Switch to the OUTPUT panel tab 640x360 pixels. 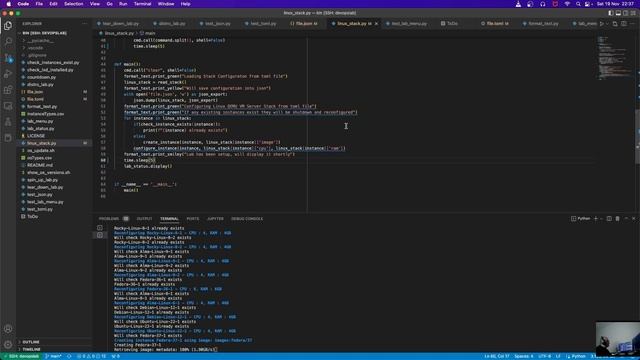point(144,219)
